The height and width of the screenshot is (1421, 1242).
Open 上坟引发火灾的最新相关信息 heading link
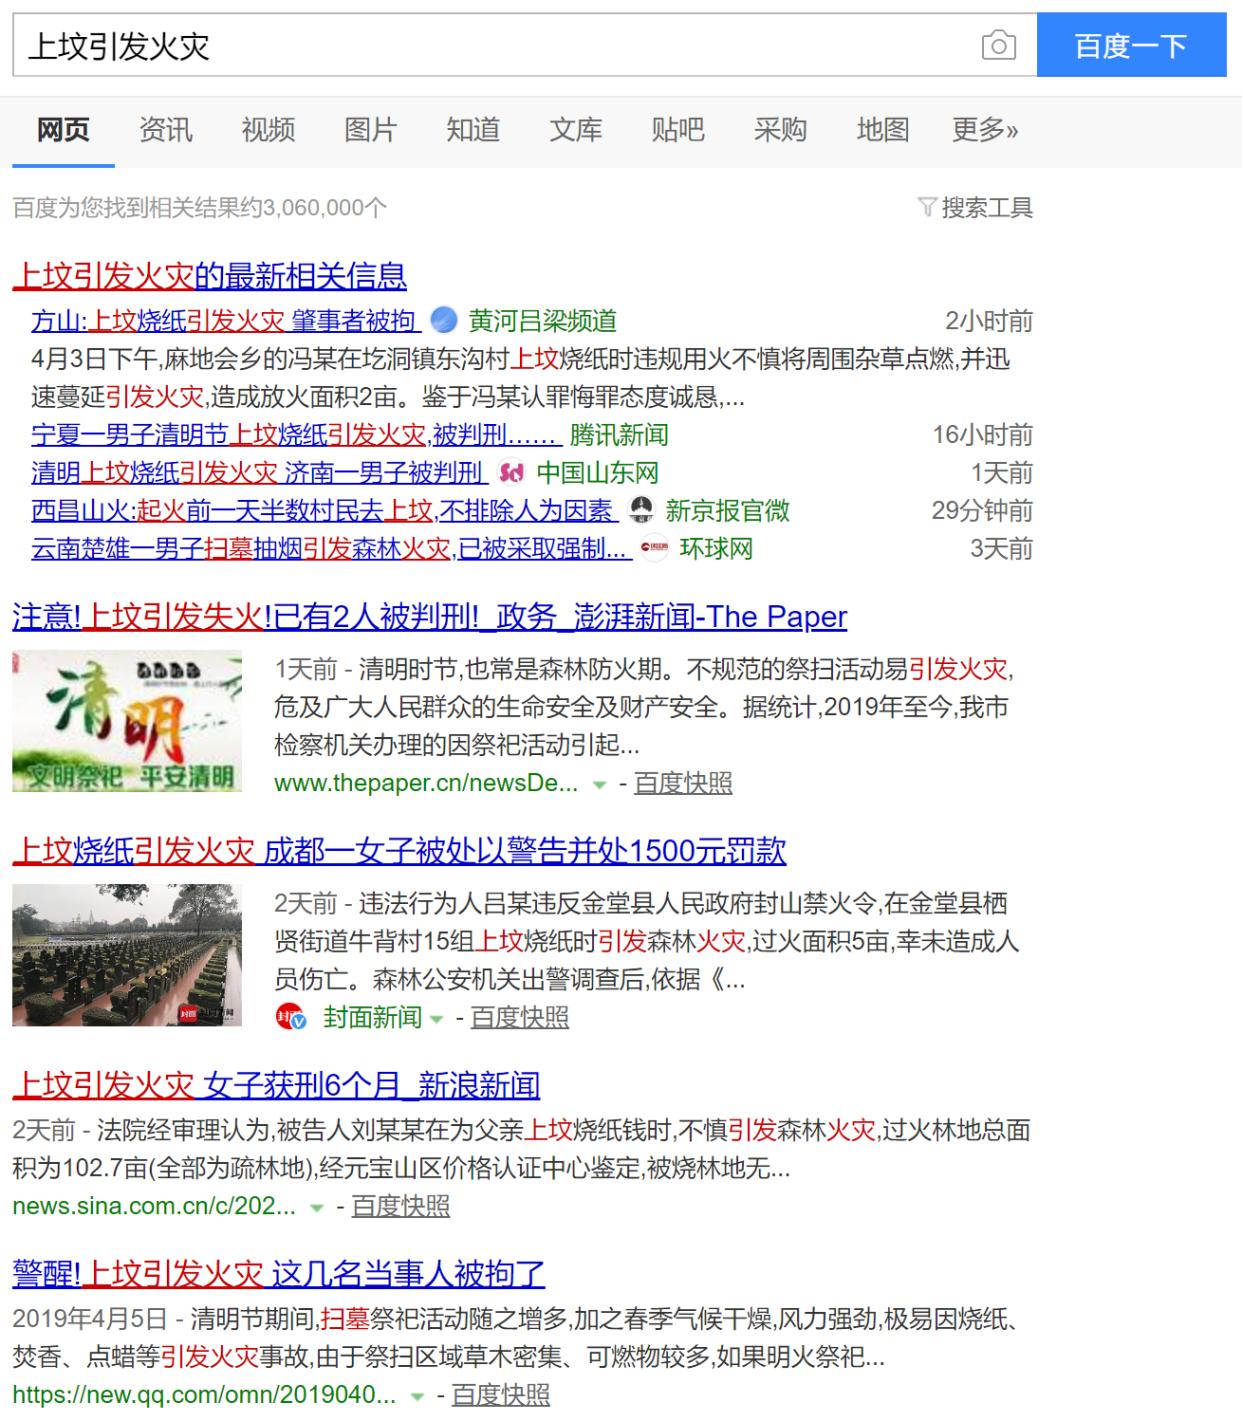coord(210,276)
